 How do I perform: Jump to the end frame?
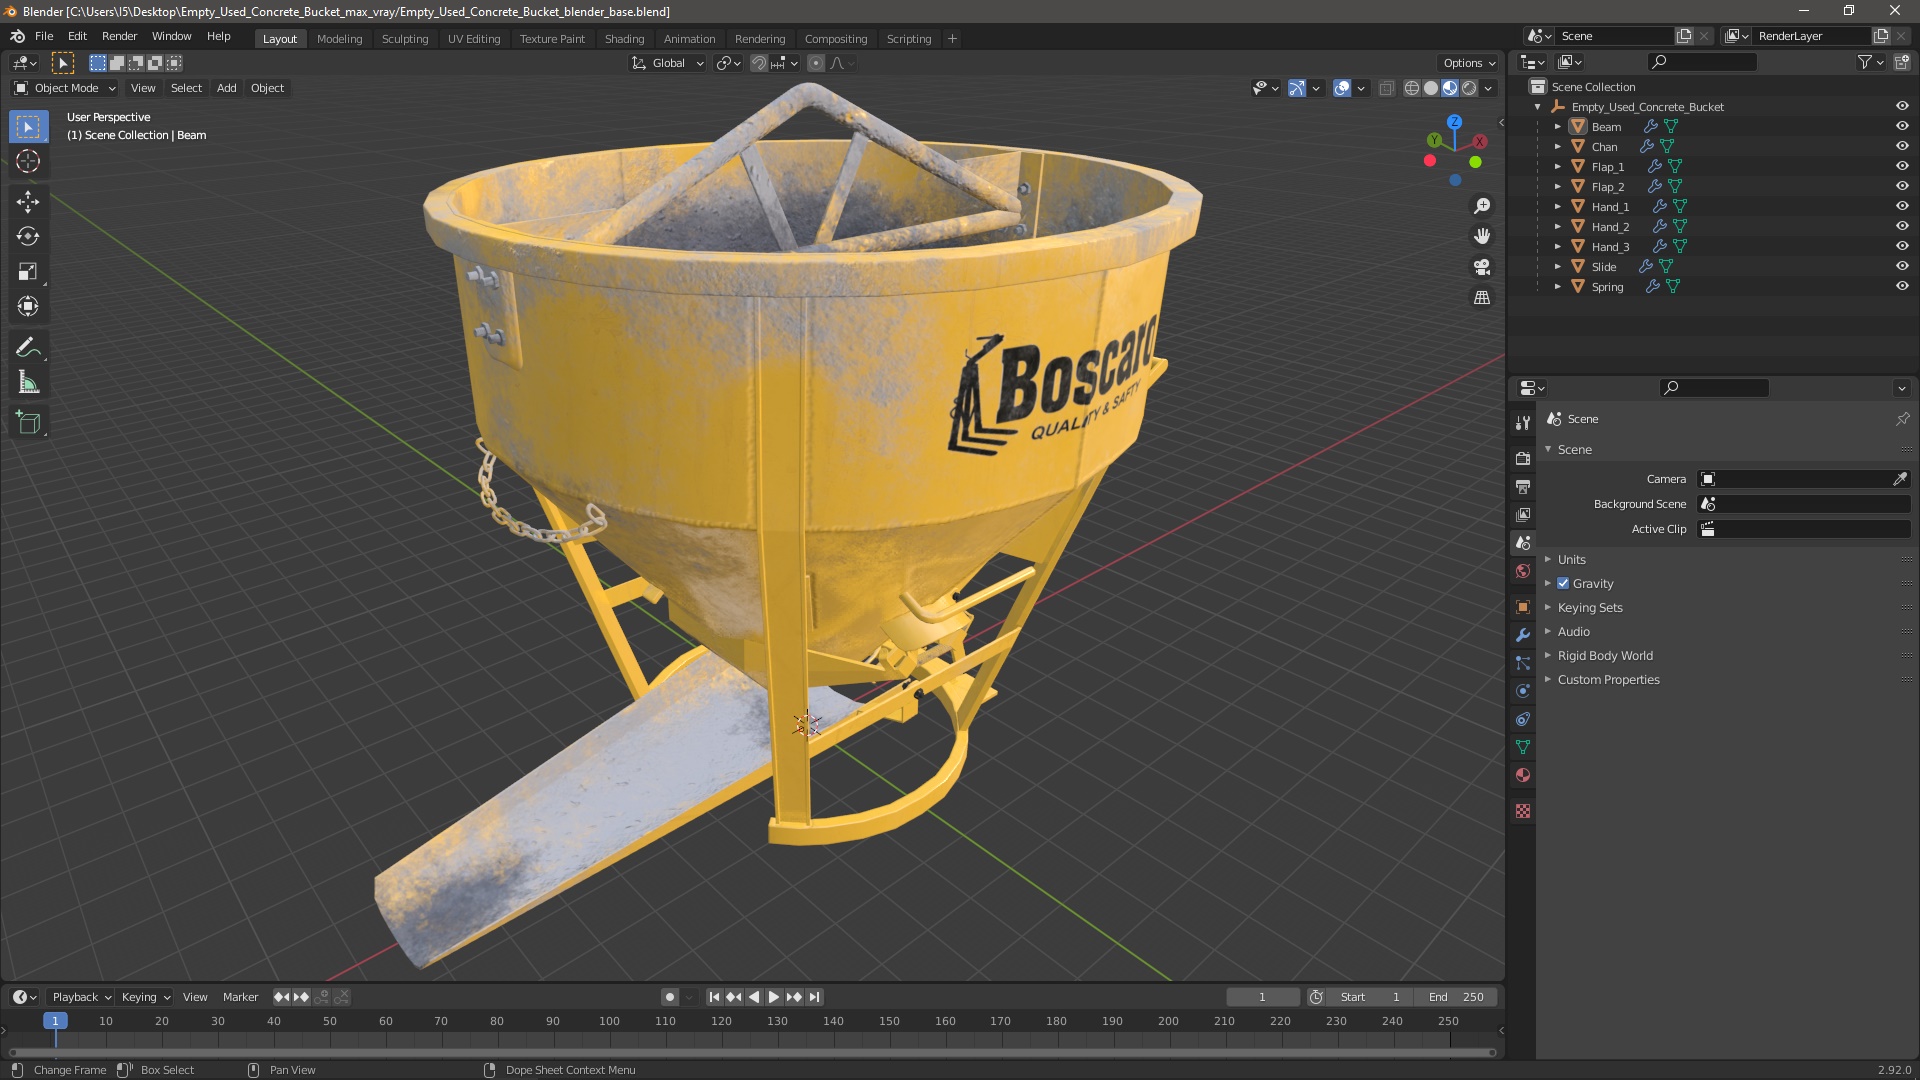click(x=815, y=997)
